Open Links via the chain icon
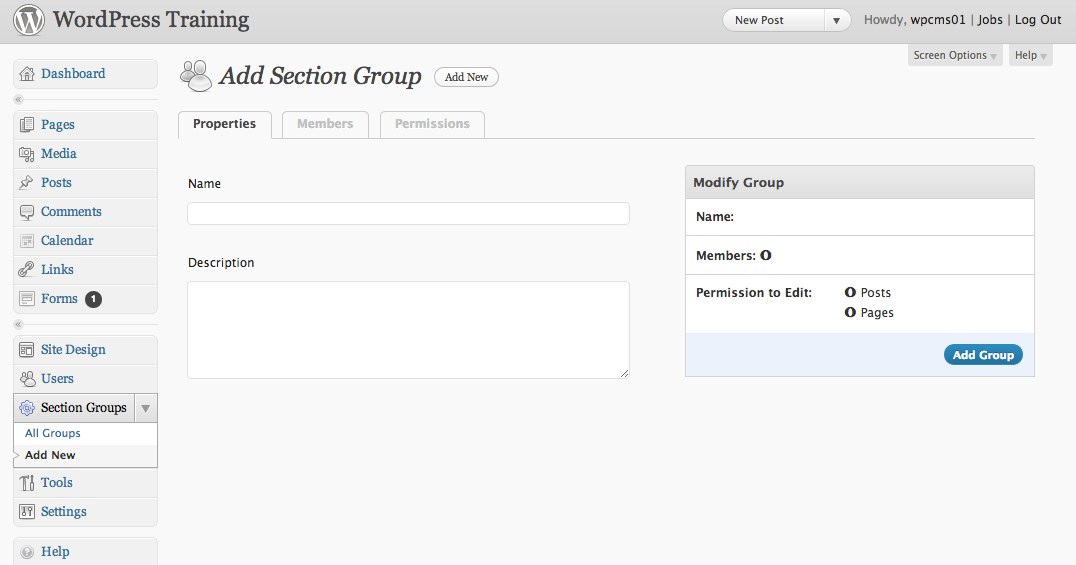The image size is (1076, 565). tap(27, 270)
